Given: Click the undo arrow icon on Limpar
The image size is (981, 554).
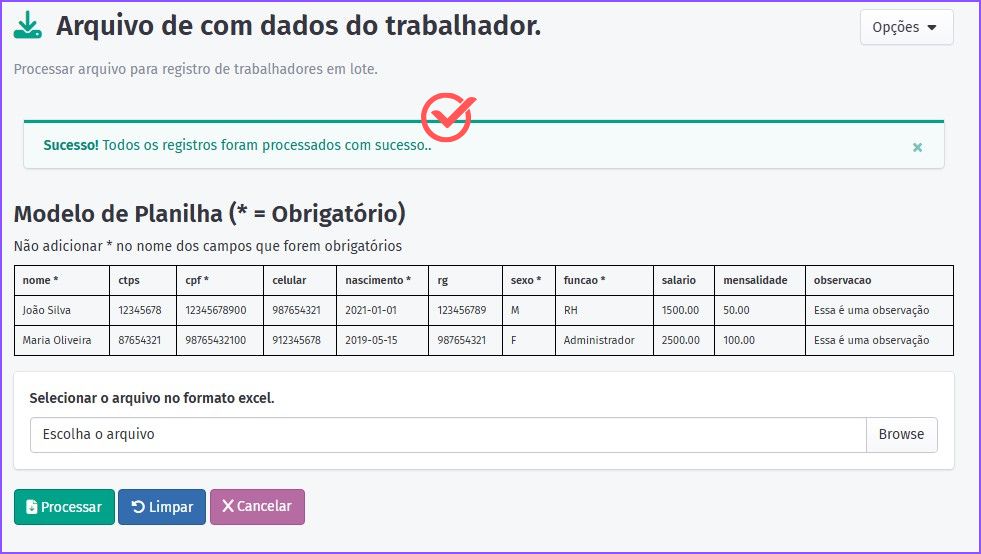Looking at the screenshot, I should [x=138, y=507].
